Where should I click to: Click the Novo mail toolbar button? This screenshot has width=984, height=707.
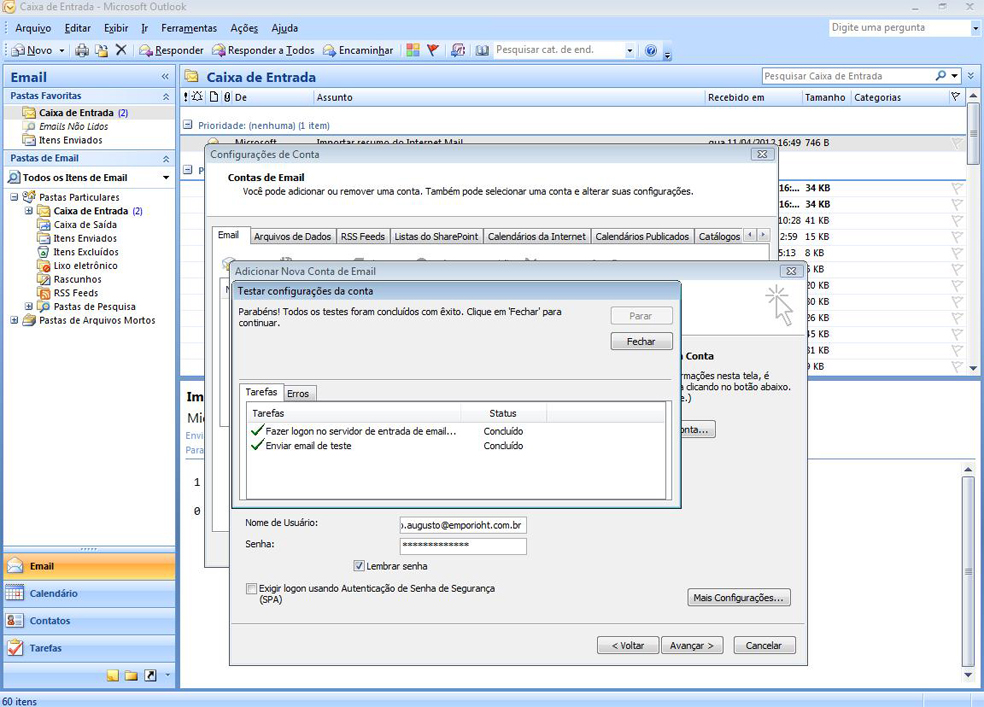click(x=32, y=50)
